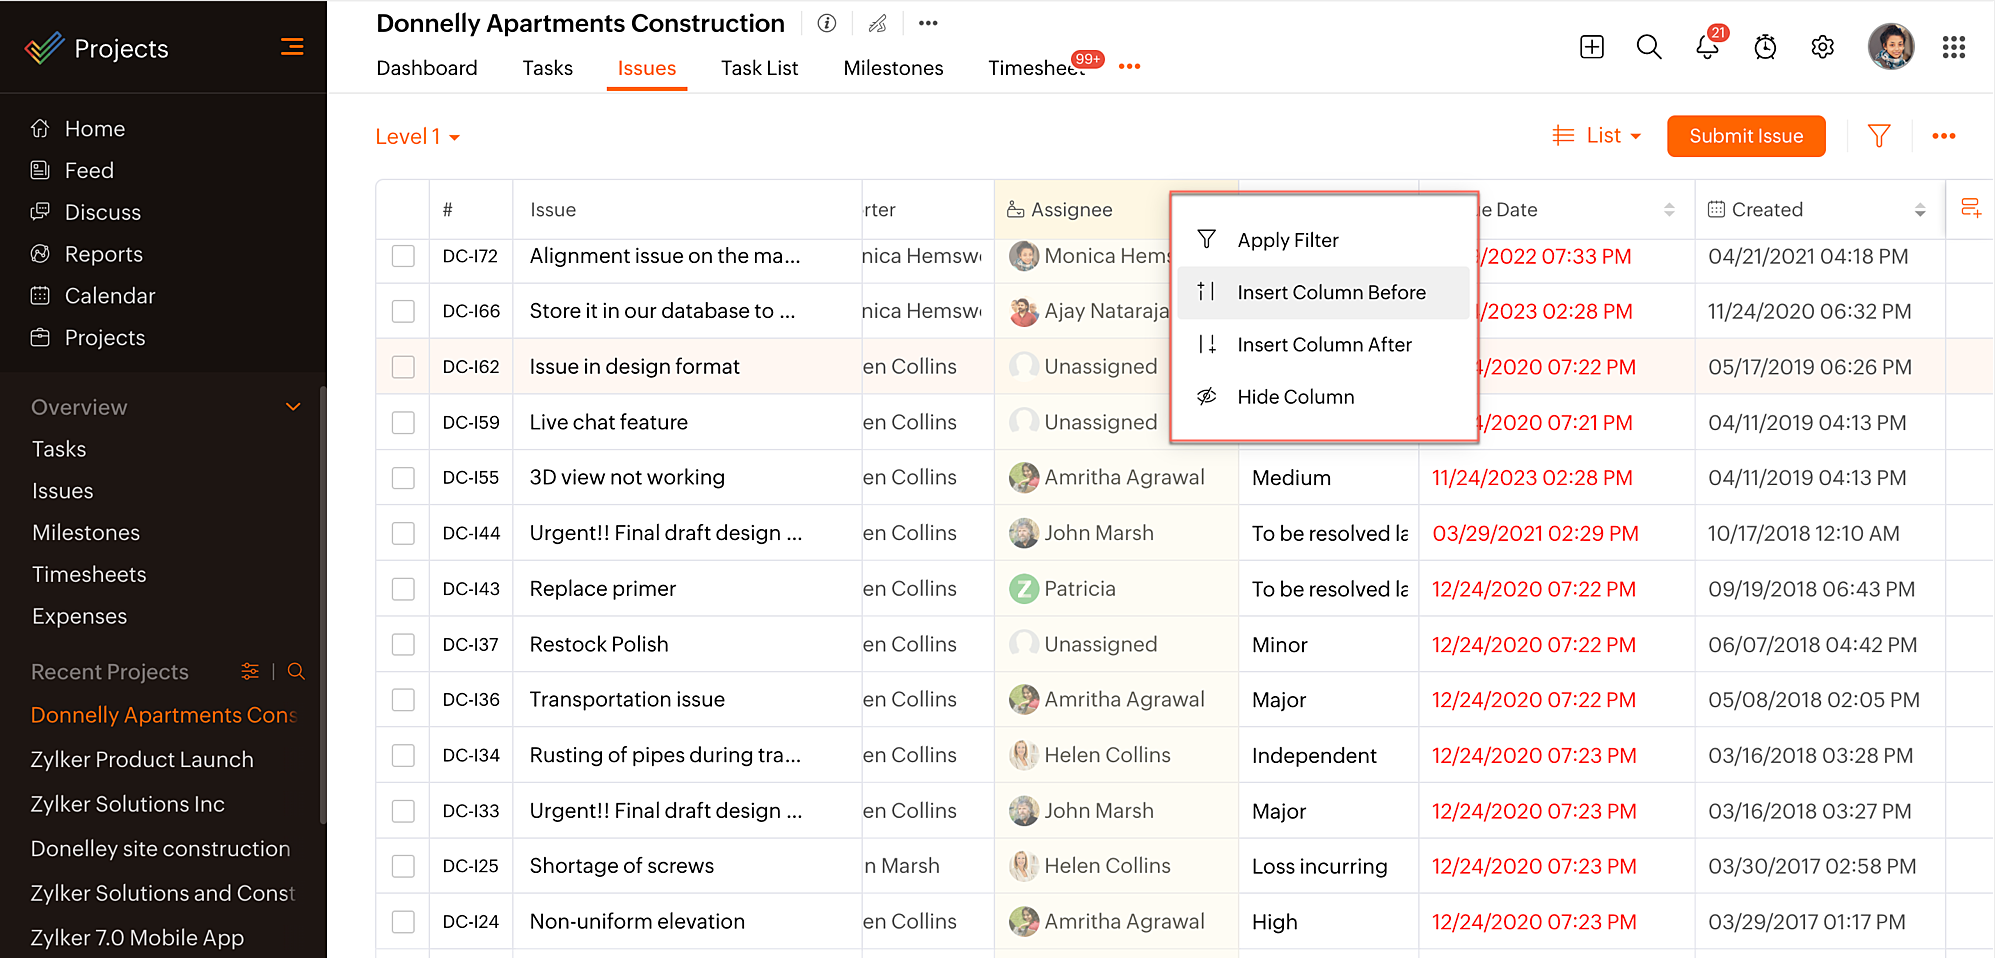Viewport: 1996px width, 958px height.
Task: Select the DC-I44 row checkbox
Action: [x=403, y=533]
